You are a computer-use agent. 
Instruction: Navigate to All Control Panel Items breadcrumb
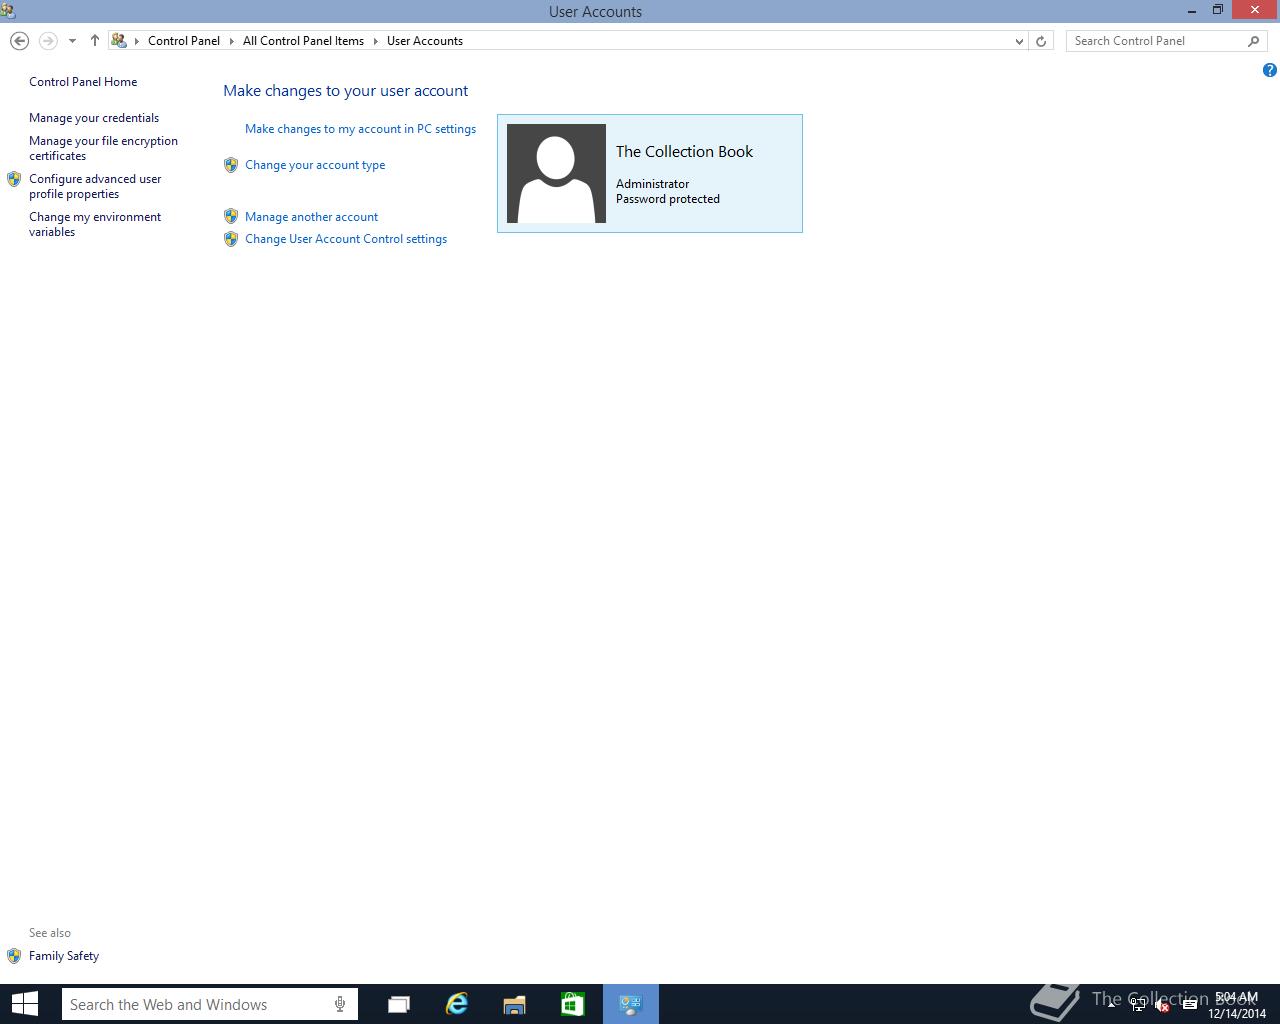click(x=303, y=41)
